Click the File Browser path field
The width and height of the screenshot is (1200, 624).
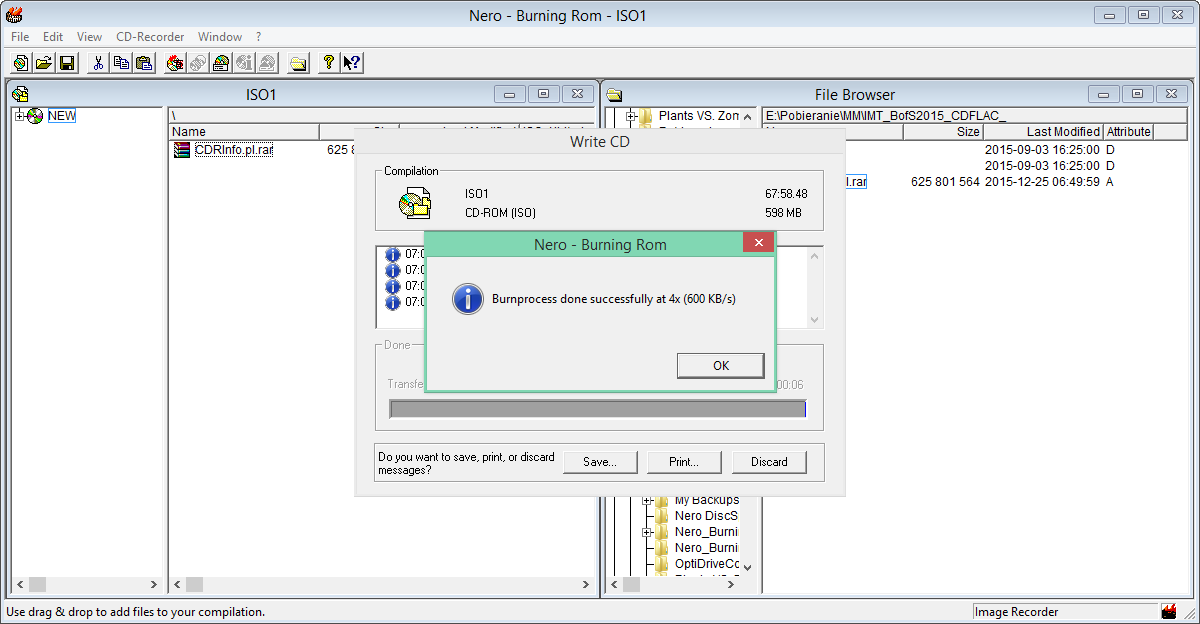pos(976,116)
